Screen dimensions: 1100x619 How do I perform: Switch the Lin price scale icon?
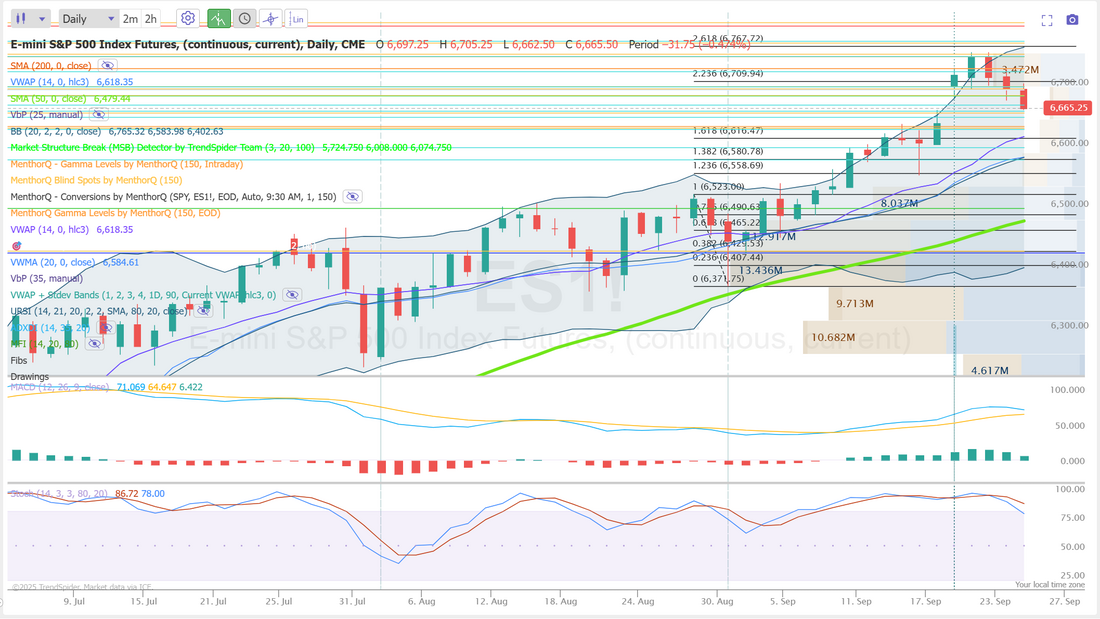coord(296,18)
